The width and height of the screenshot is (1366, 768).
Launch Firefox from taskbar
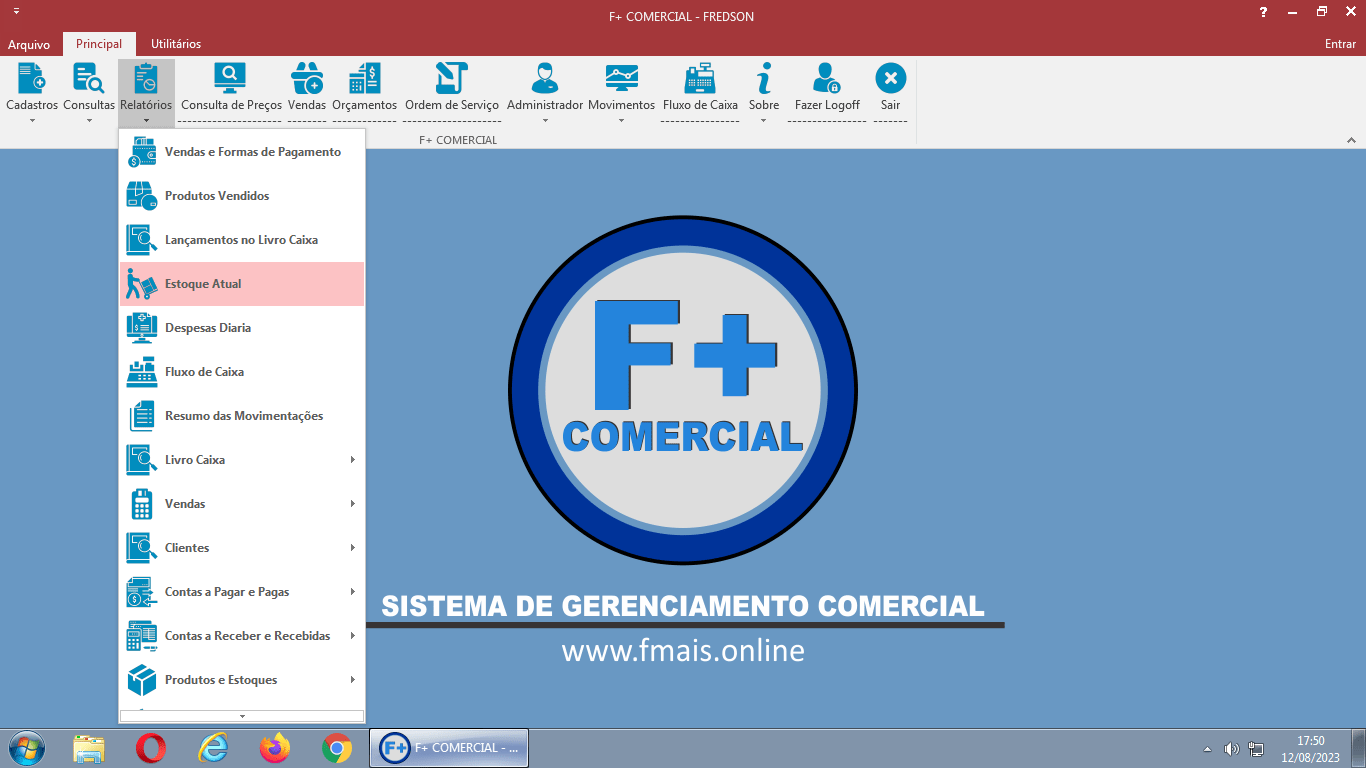(x=275, y=748)
